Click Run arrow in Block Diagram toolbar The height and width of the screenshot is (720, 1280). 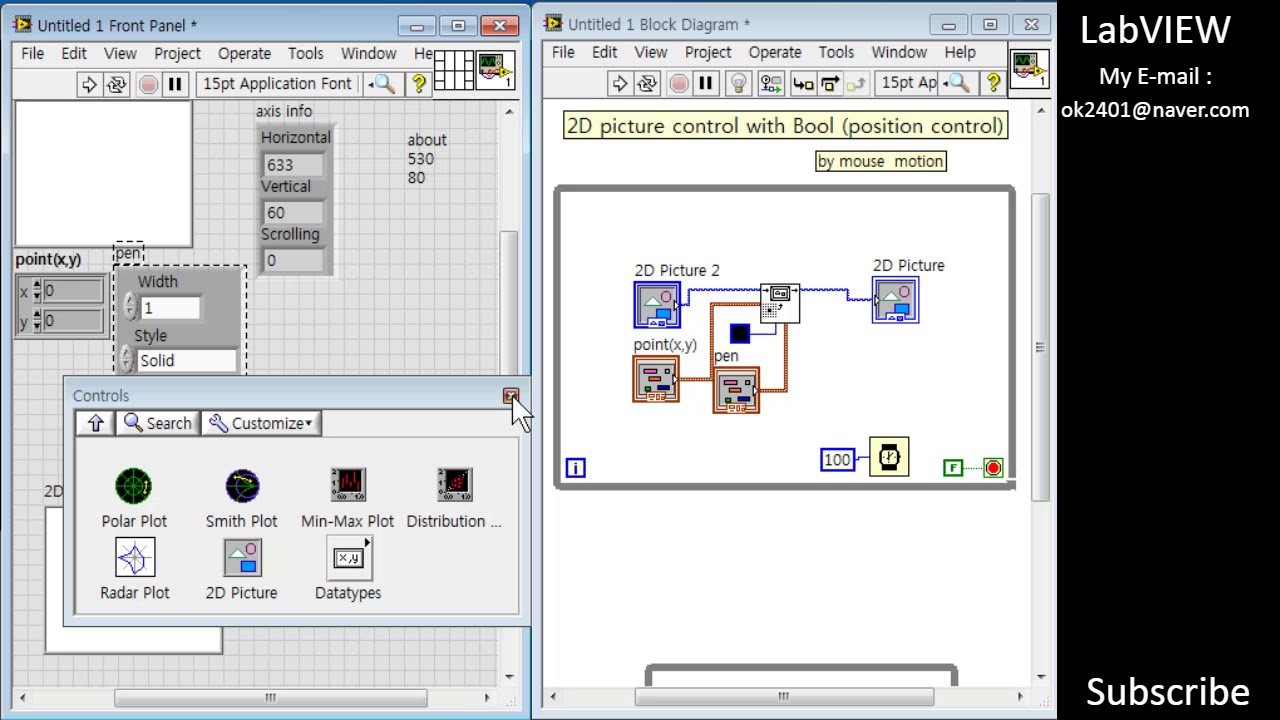coord(619,83)
